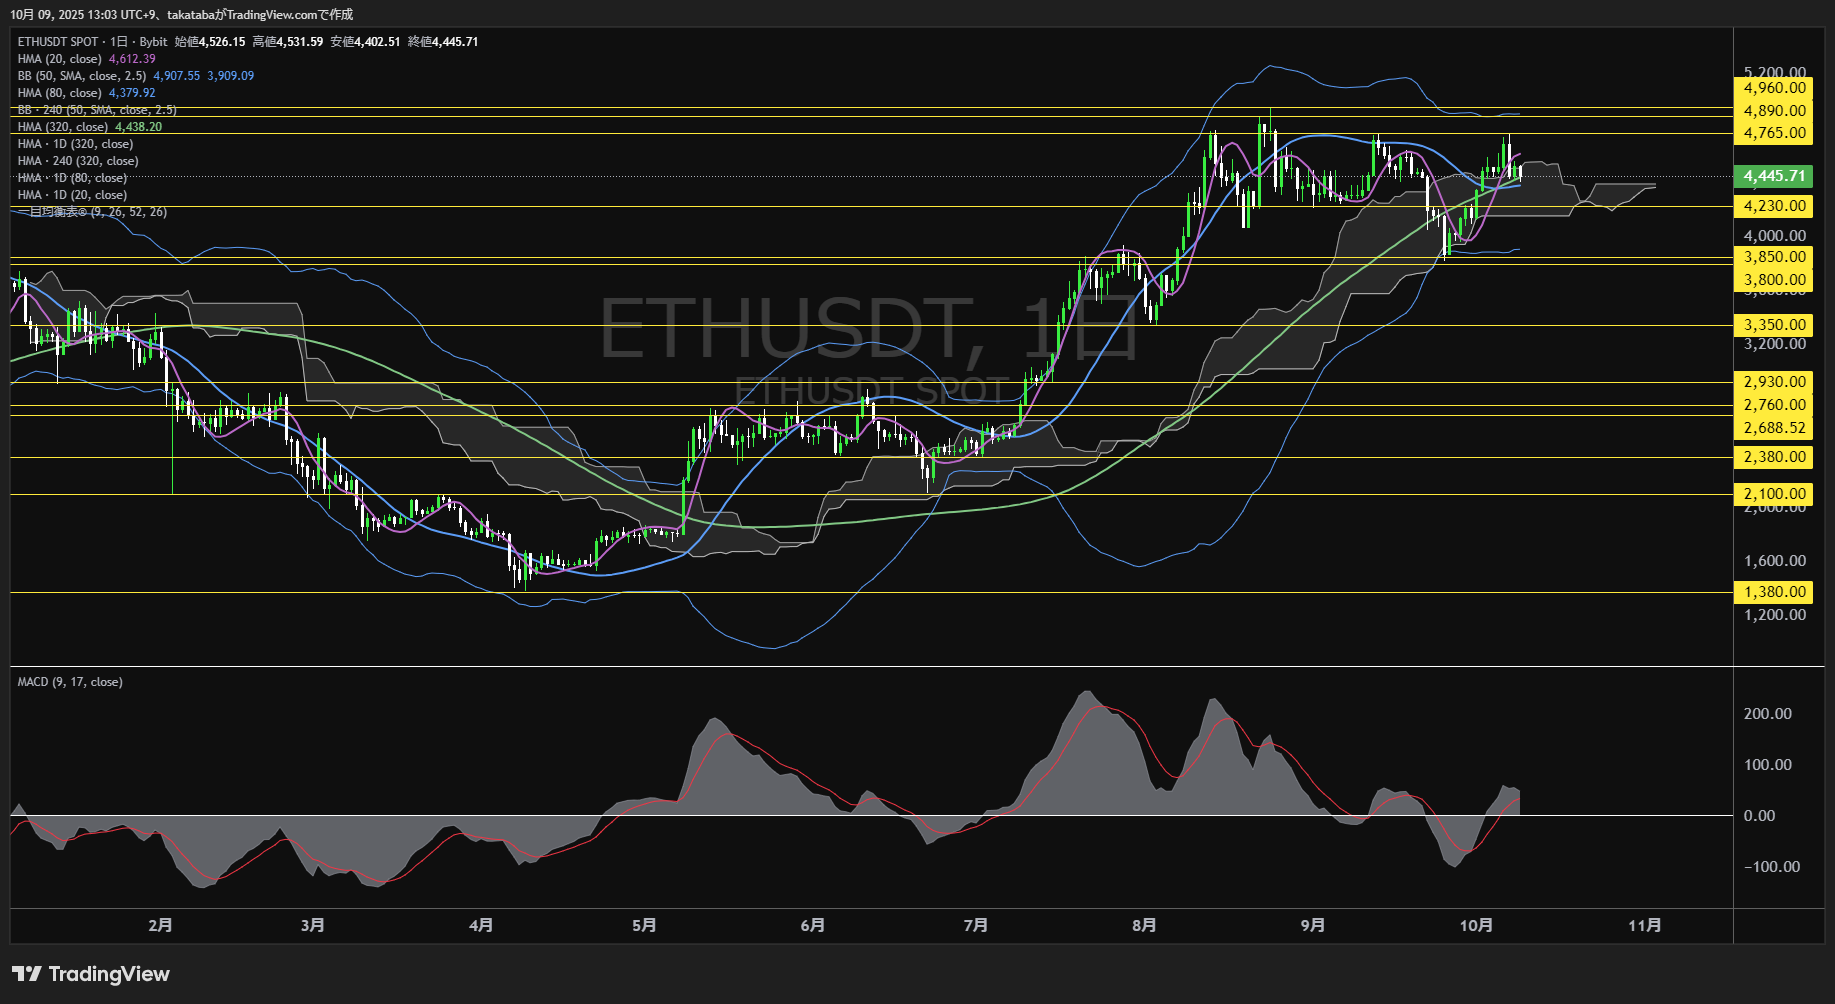Click the 1,380.00 price level label
Viewport: 1835px width, 1004px height.
pos(1774,592)
